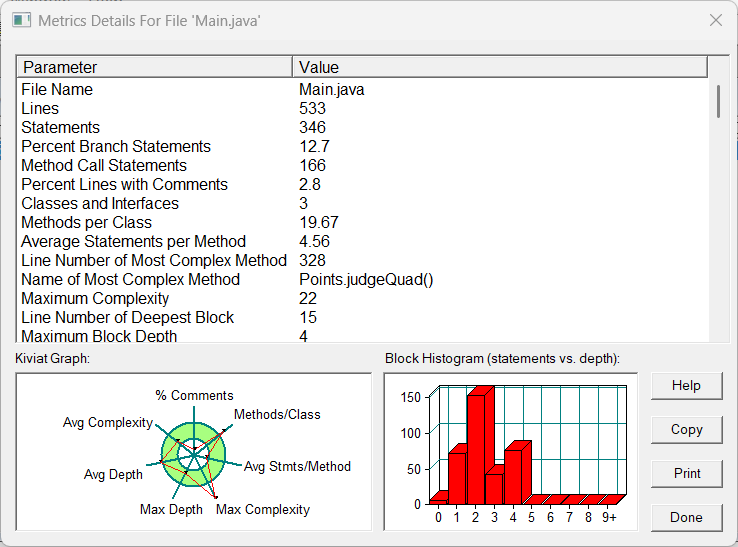The image size is (738, 547).
Task: Select Maximum Complexity row
Action: click(362, 298)
